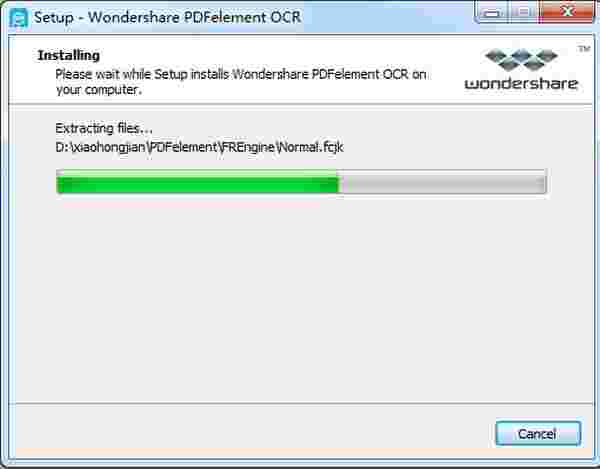Open the Setup icon in the title bar
Image resolution: width=600 pixels, height=469 pixels.
(18, 18)
